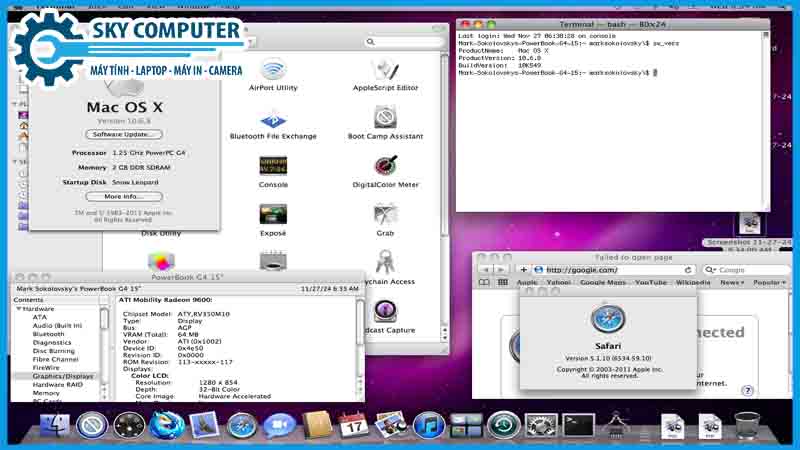Open AppleScript Editor
This screenshot has width=800, height=450.
coord(385,71)
